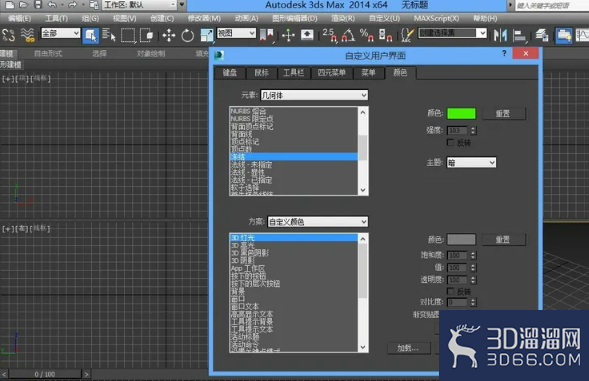Open the Layer Manager icon

[x=542, y=35]
